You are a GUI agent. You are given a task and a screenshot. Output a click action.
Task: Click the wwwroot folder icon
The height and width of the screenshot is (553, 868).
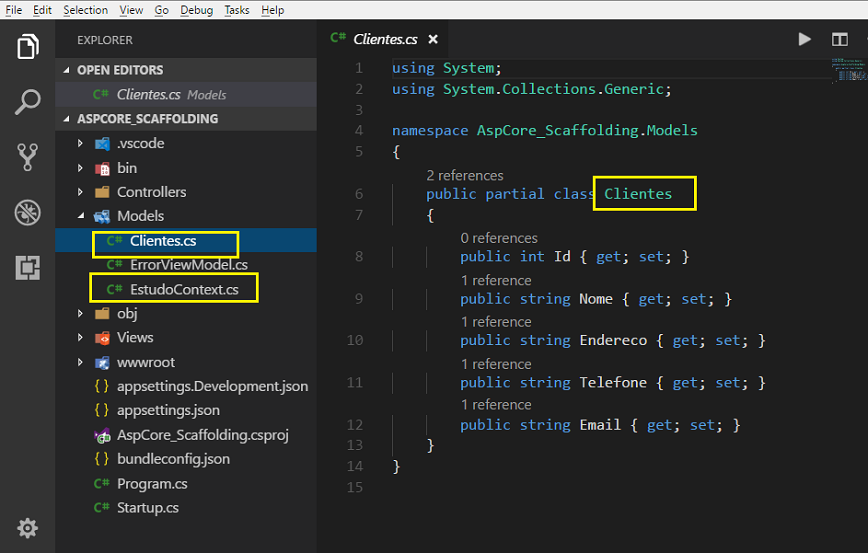pos(102,363)
